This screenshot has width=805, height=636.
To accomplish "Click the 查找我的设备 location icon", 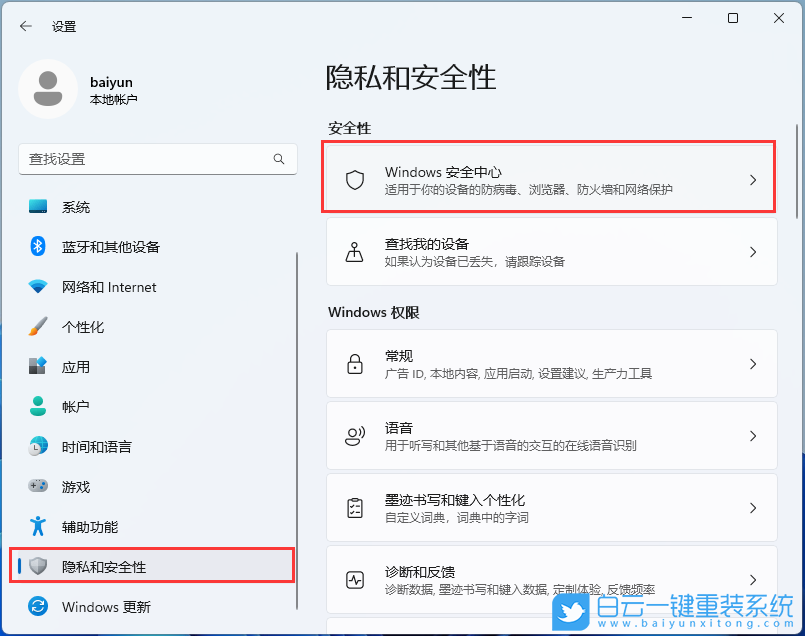I will click(x=355, y=252).
